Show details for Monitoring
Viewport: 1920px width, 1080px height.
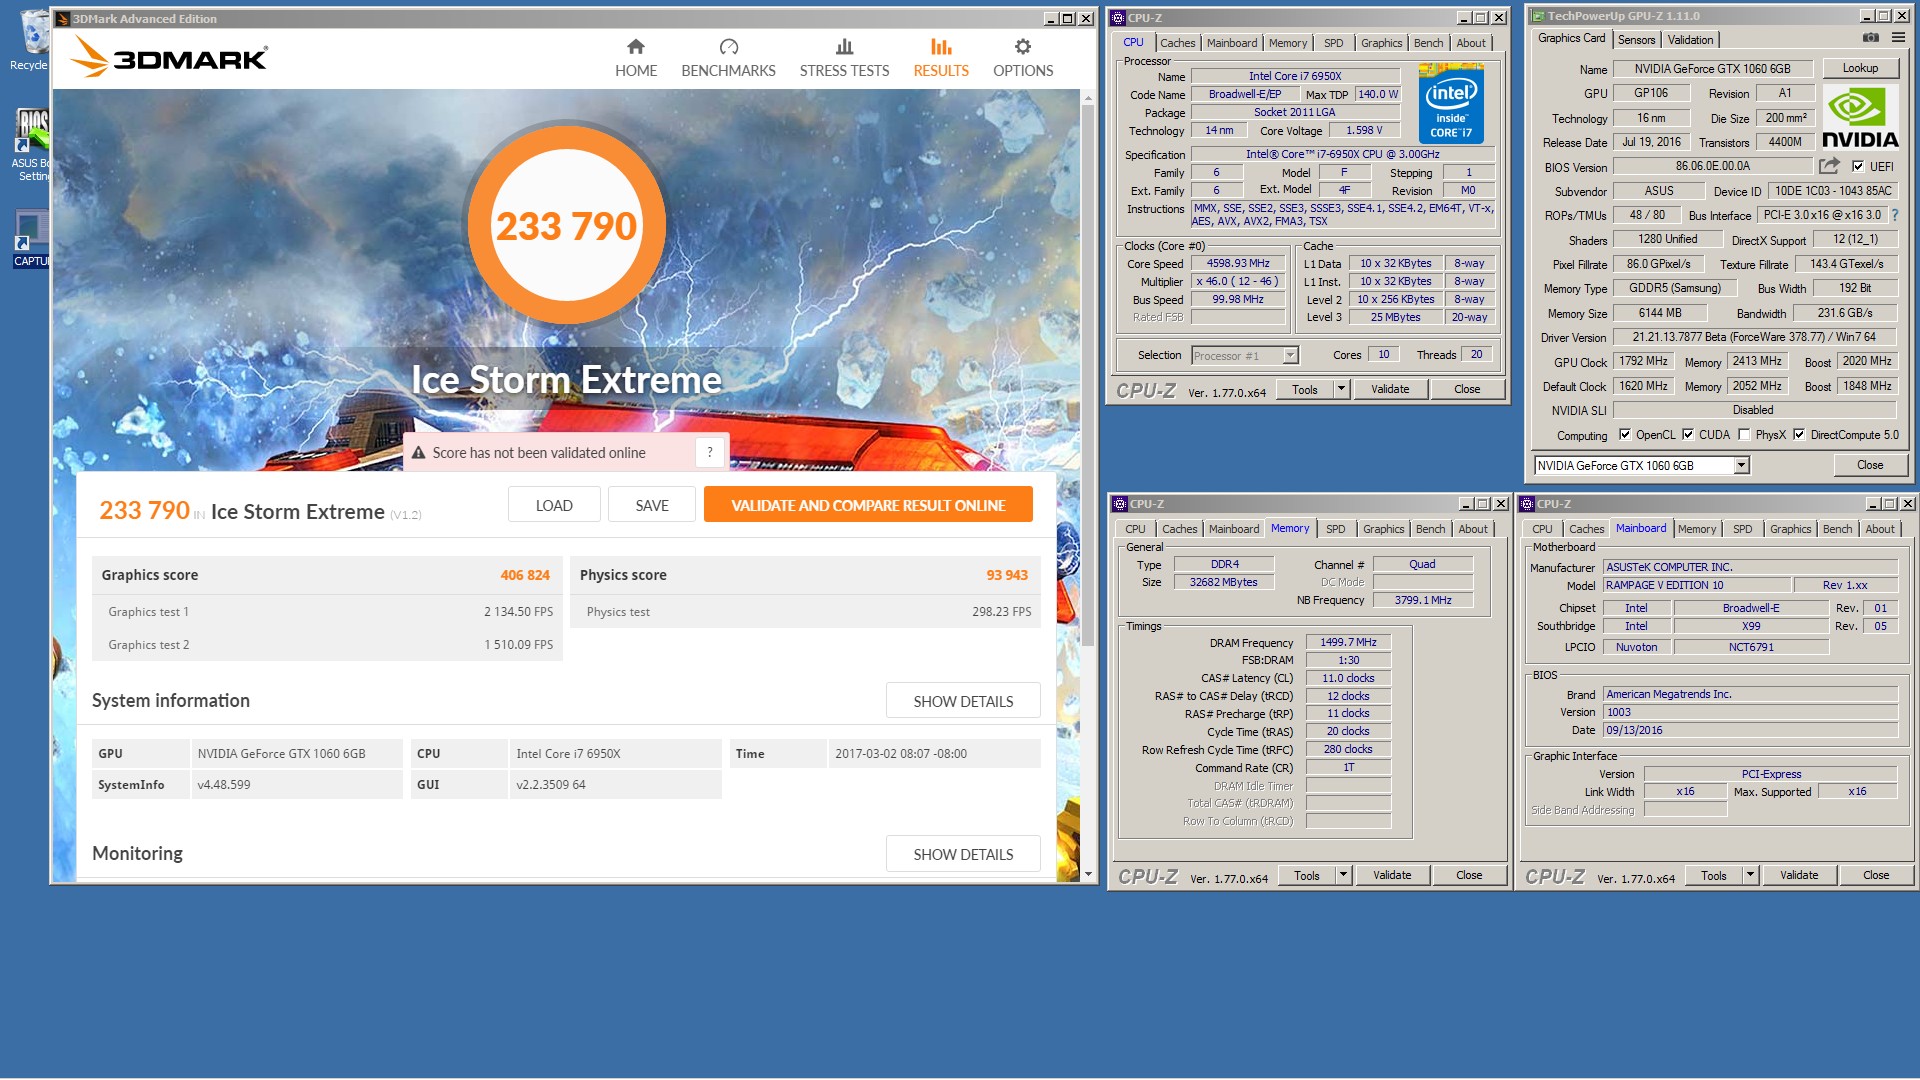pos(963,854)
